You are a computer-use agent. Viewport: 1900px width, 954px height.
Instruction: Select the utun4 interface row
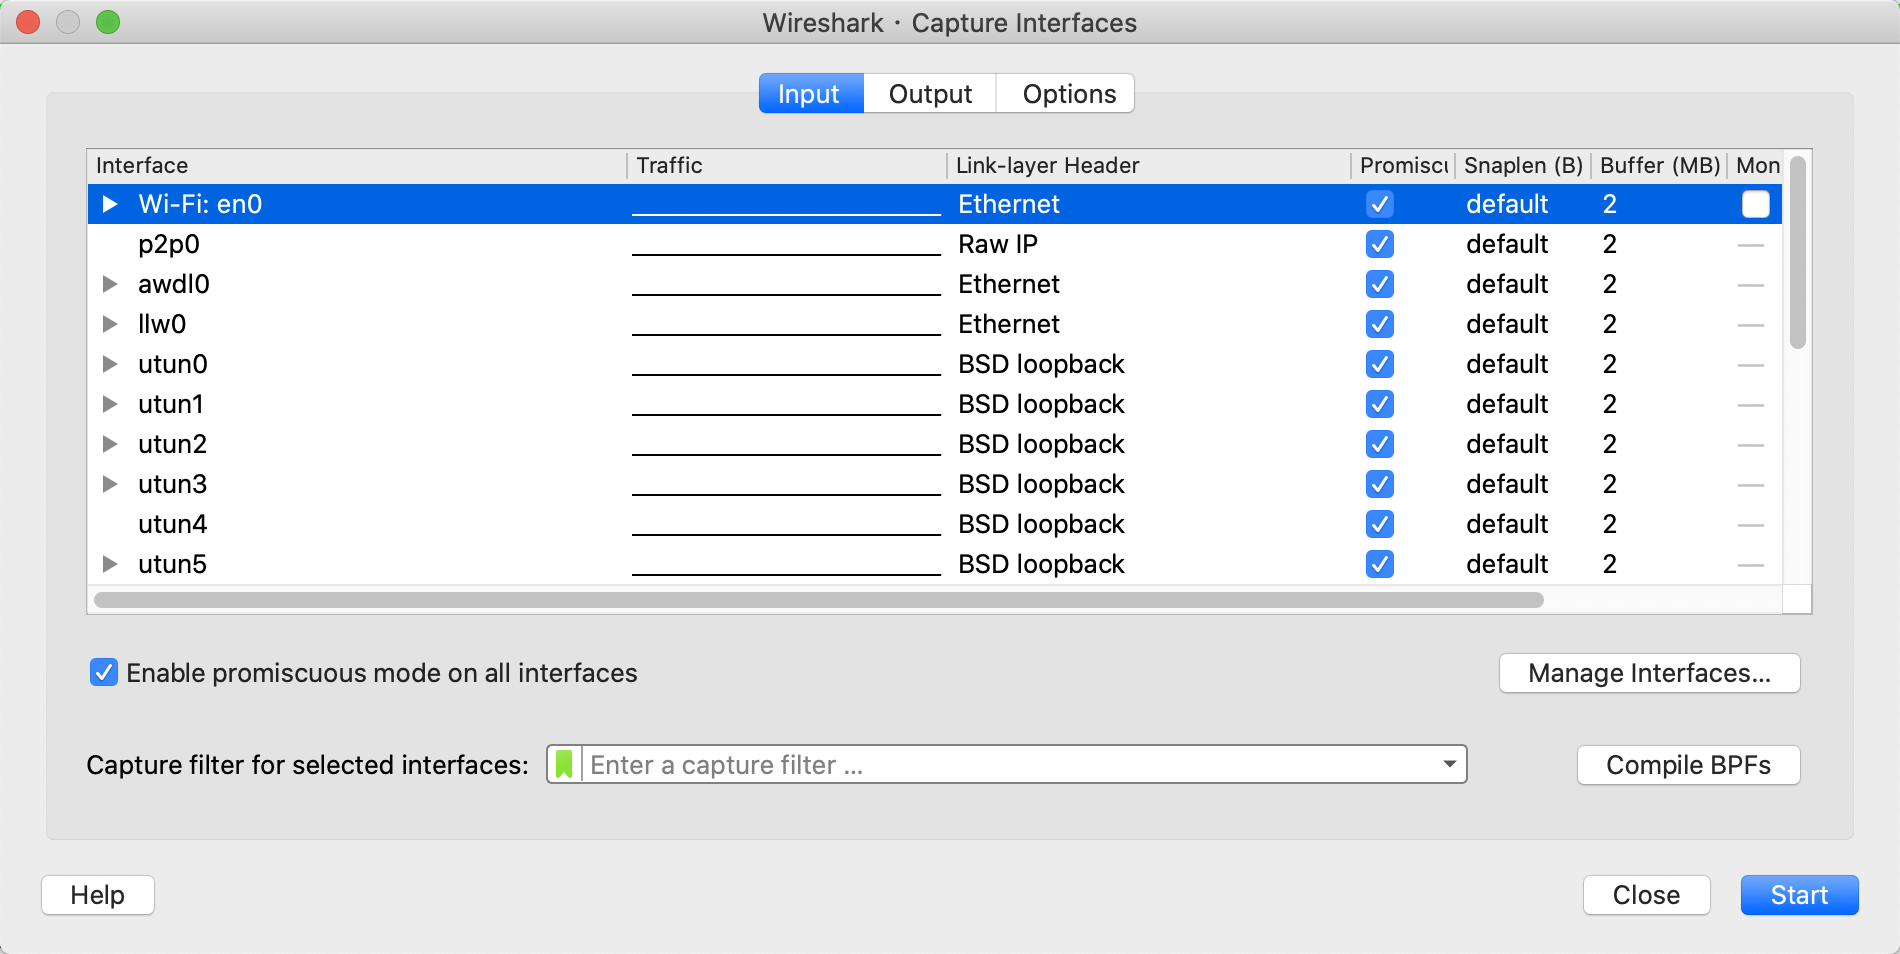[x=935, y=524]
